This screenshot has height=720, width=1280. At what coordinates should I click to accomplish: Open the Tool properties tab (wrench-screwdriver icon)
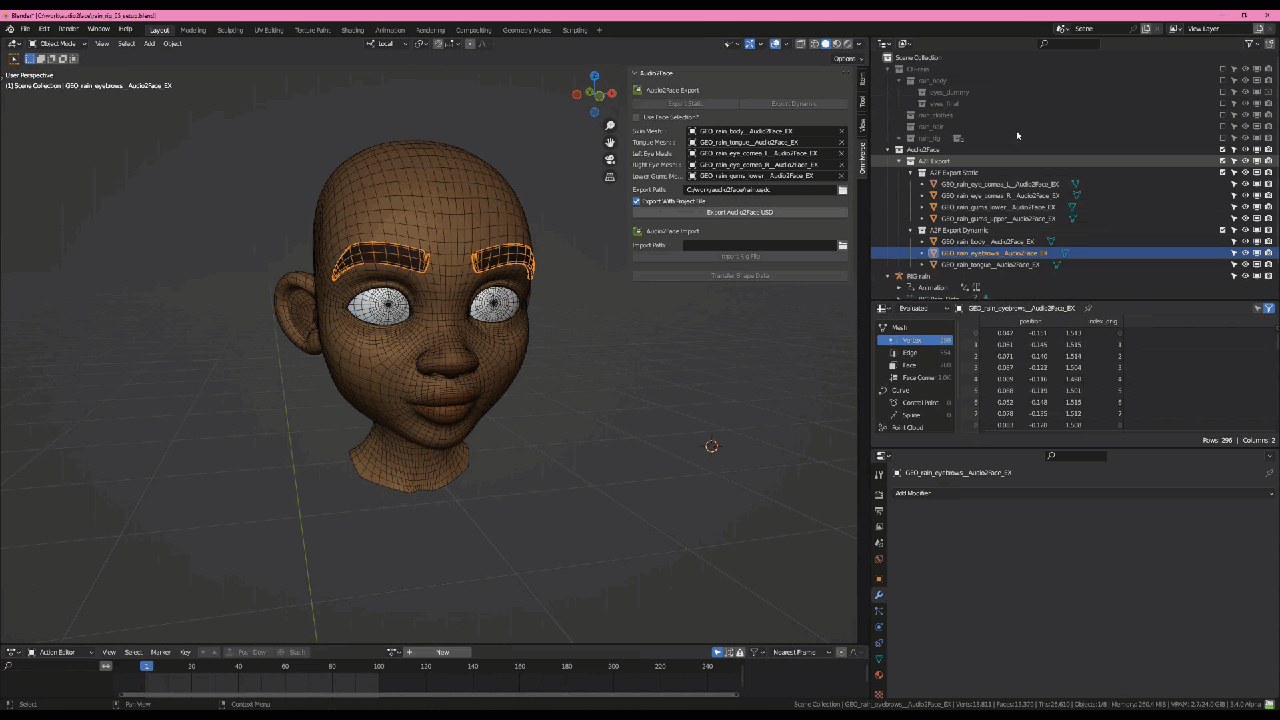tap(879, 475)
